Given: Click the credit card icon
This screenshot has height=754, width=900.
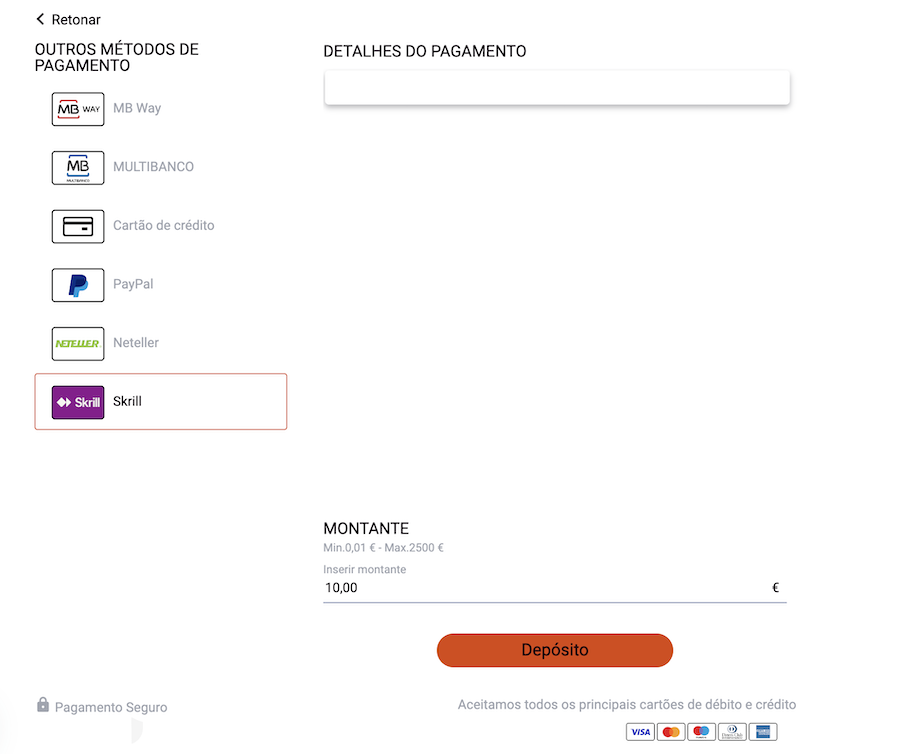Looking at the screenshot, I should click(78, 226).
